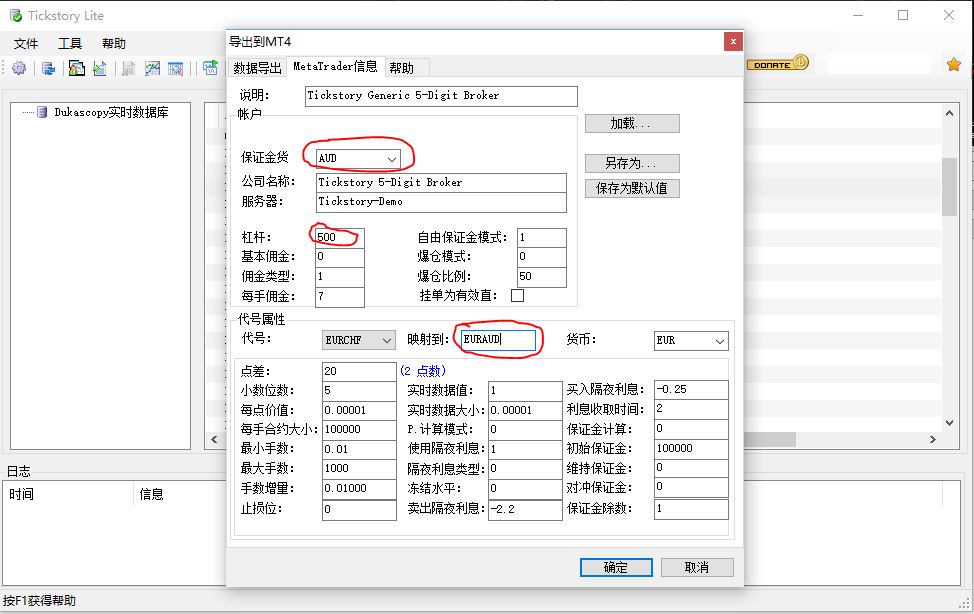
Task: Click the 初始保证金 field showing 100000
Action: [691, 449]
